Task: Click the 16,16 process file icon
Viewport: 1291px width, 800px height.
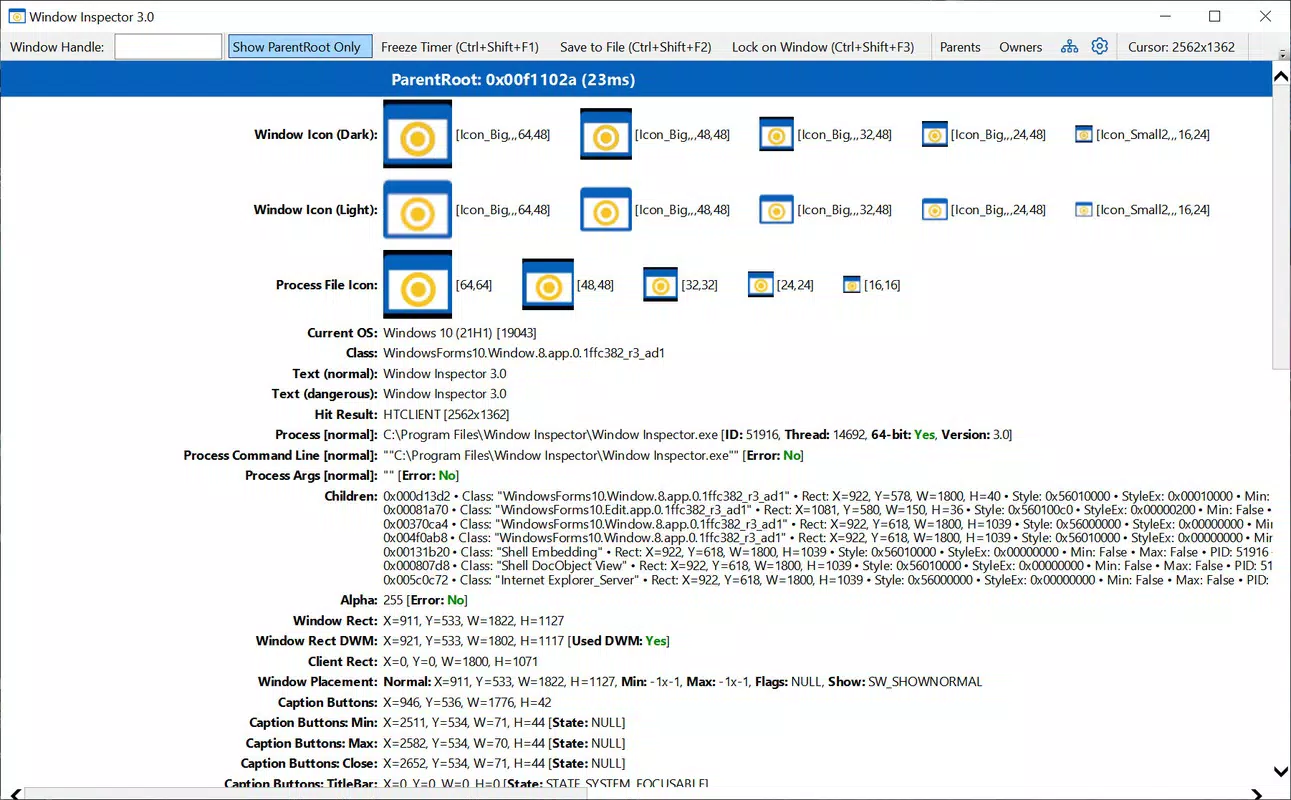Action: point(852,285)
